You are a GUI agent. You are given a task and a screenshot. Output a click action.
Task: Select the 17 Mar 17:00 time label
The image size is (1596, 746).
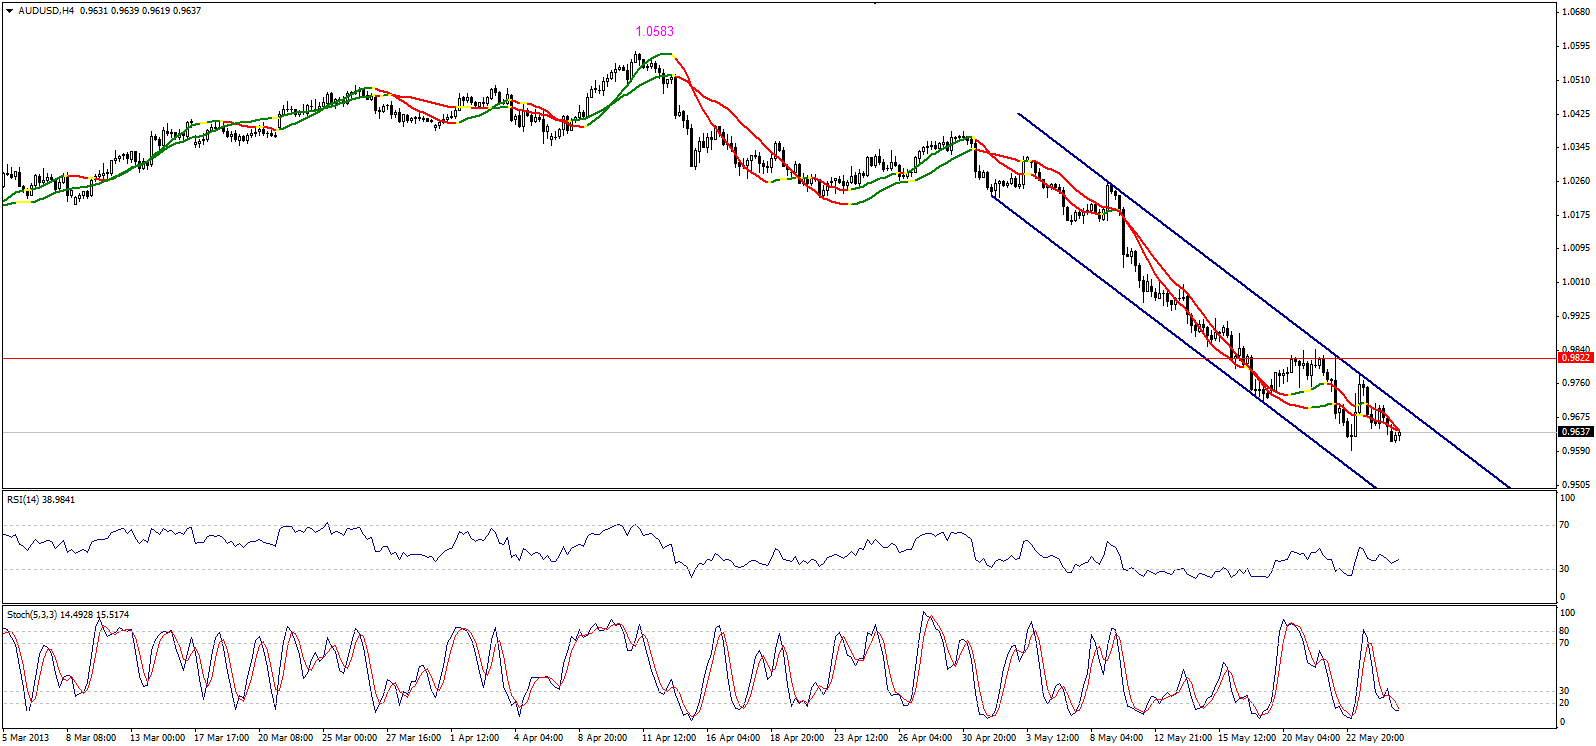(x=222, y=738)
